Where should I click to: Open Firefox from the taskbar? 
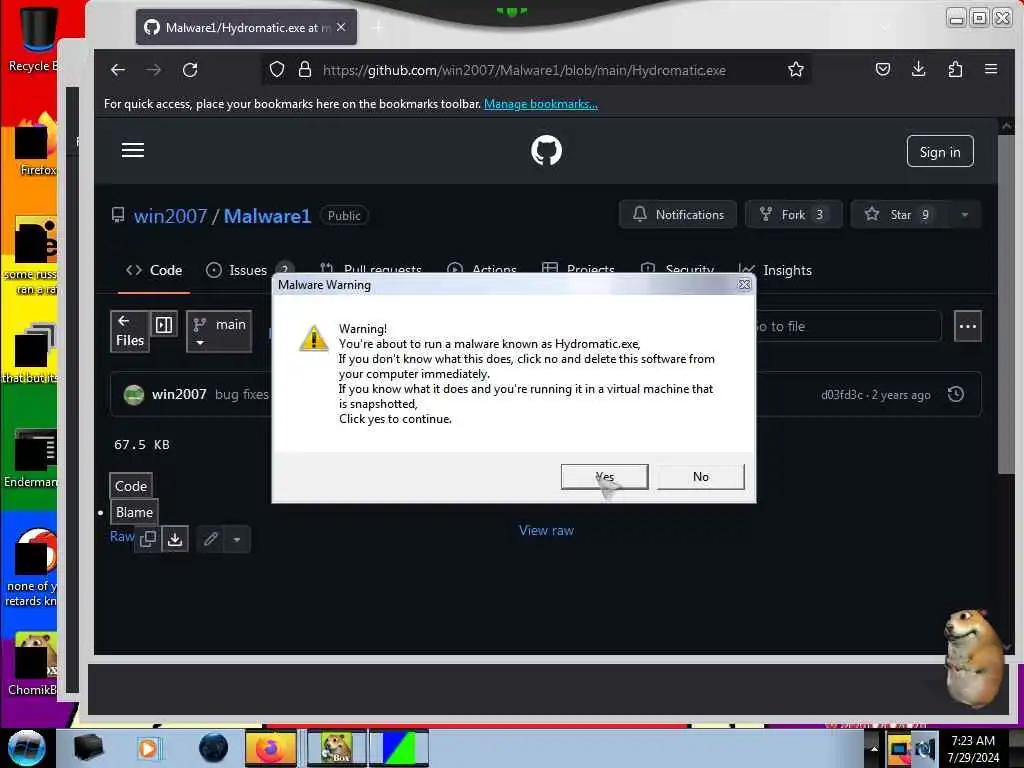click(270, 748)
